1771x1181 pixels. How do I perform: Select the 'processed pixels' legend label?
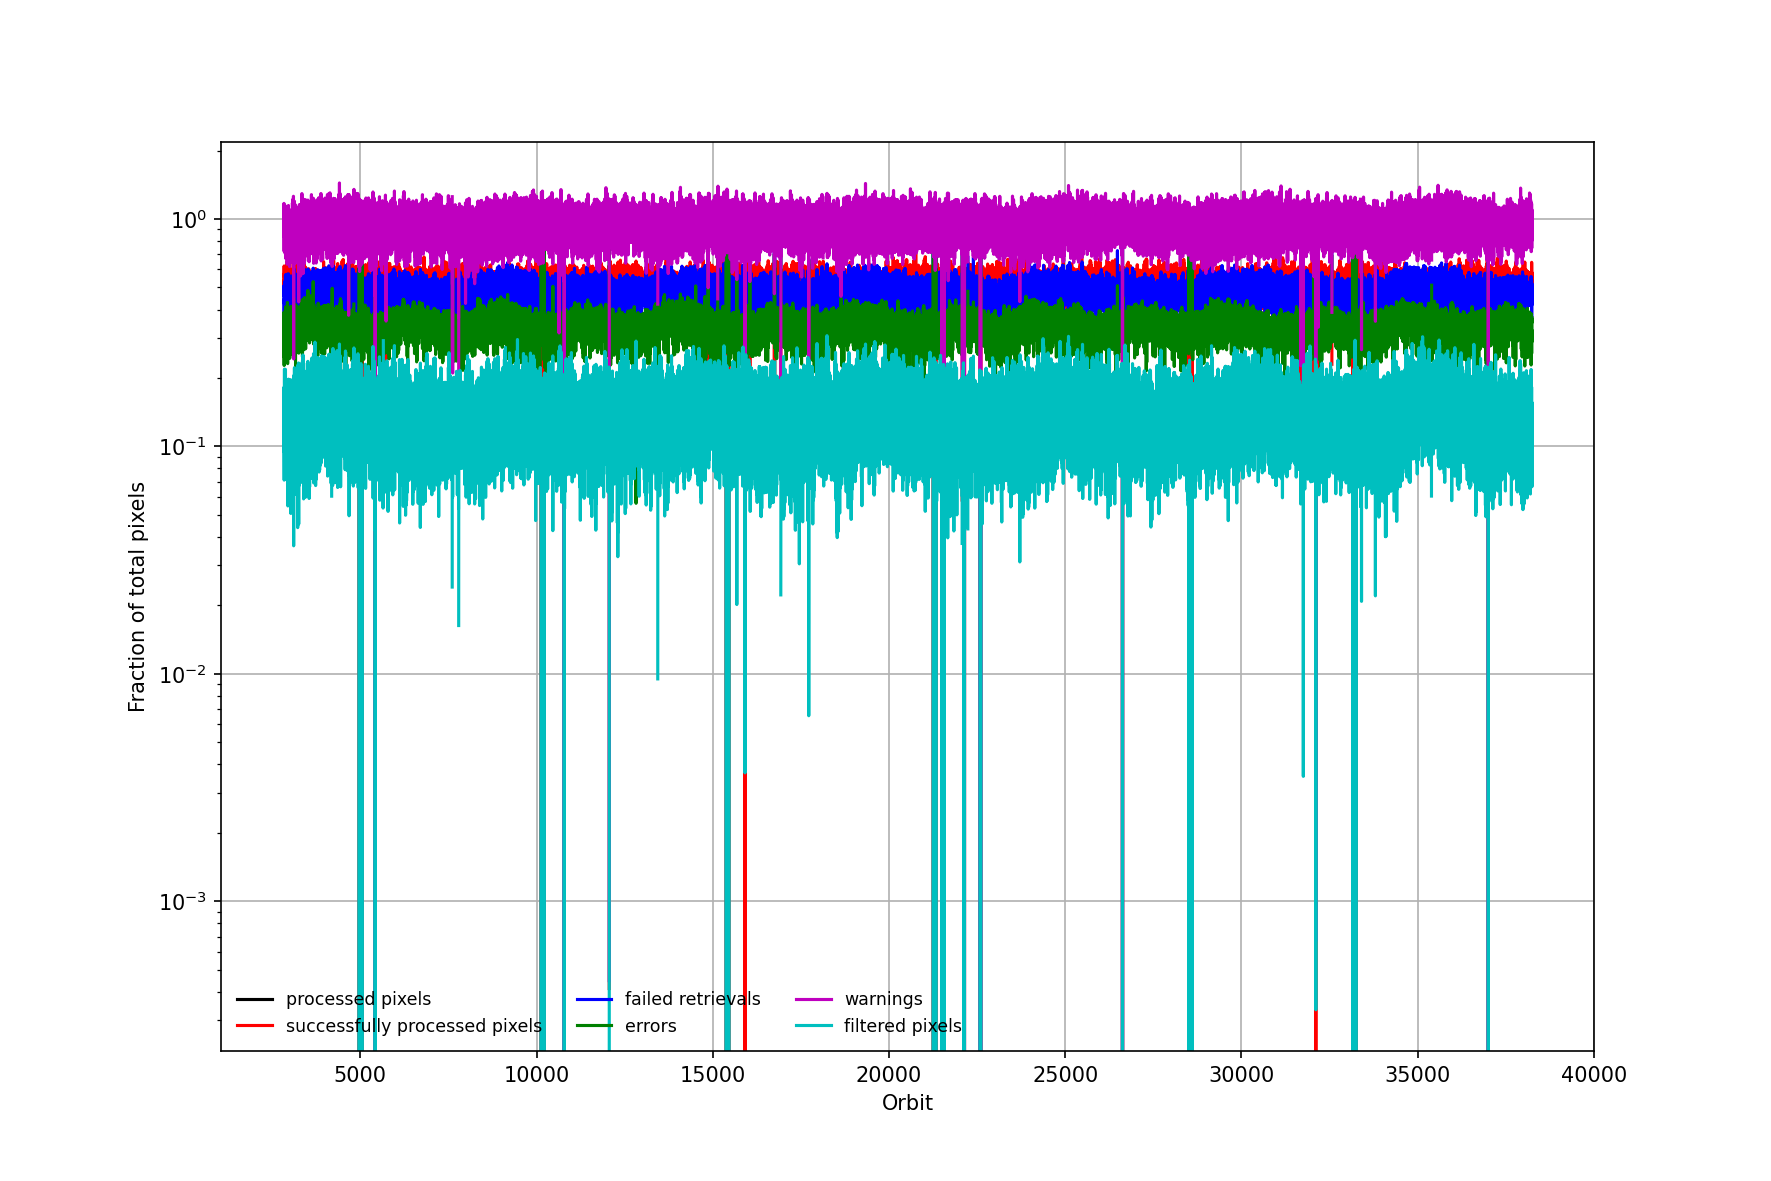(358, 999)
